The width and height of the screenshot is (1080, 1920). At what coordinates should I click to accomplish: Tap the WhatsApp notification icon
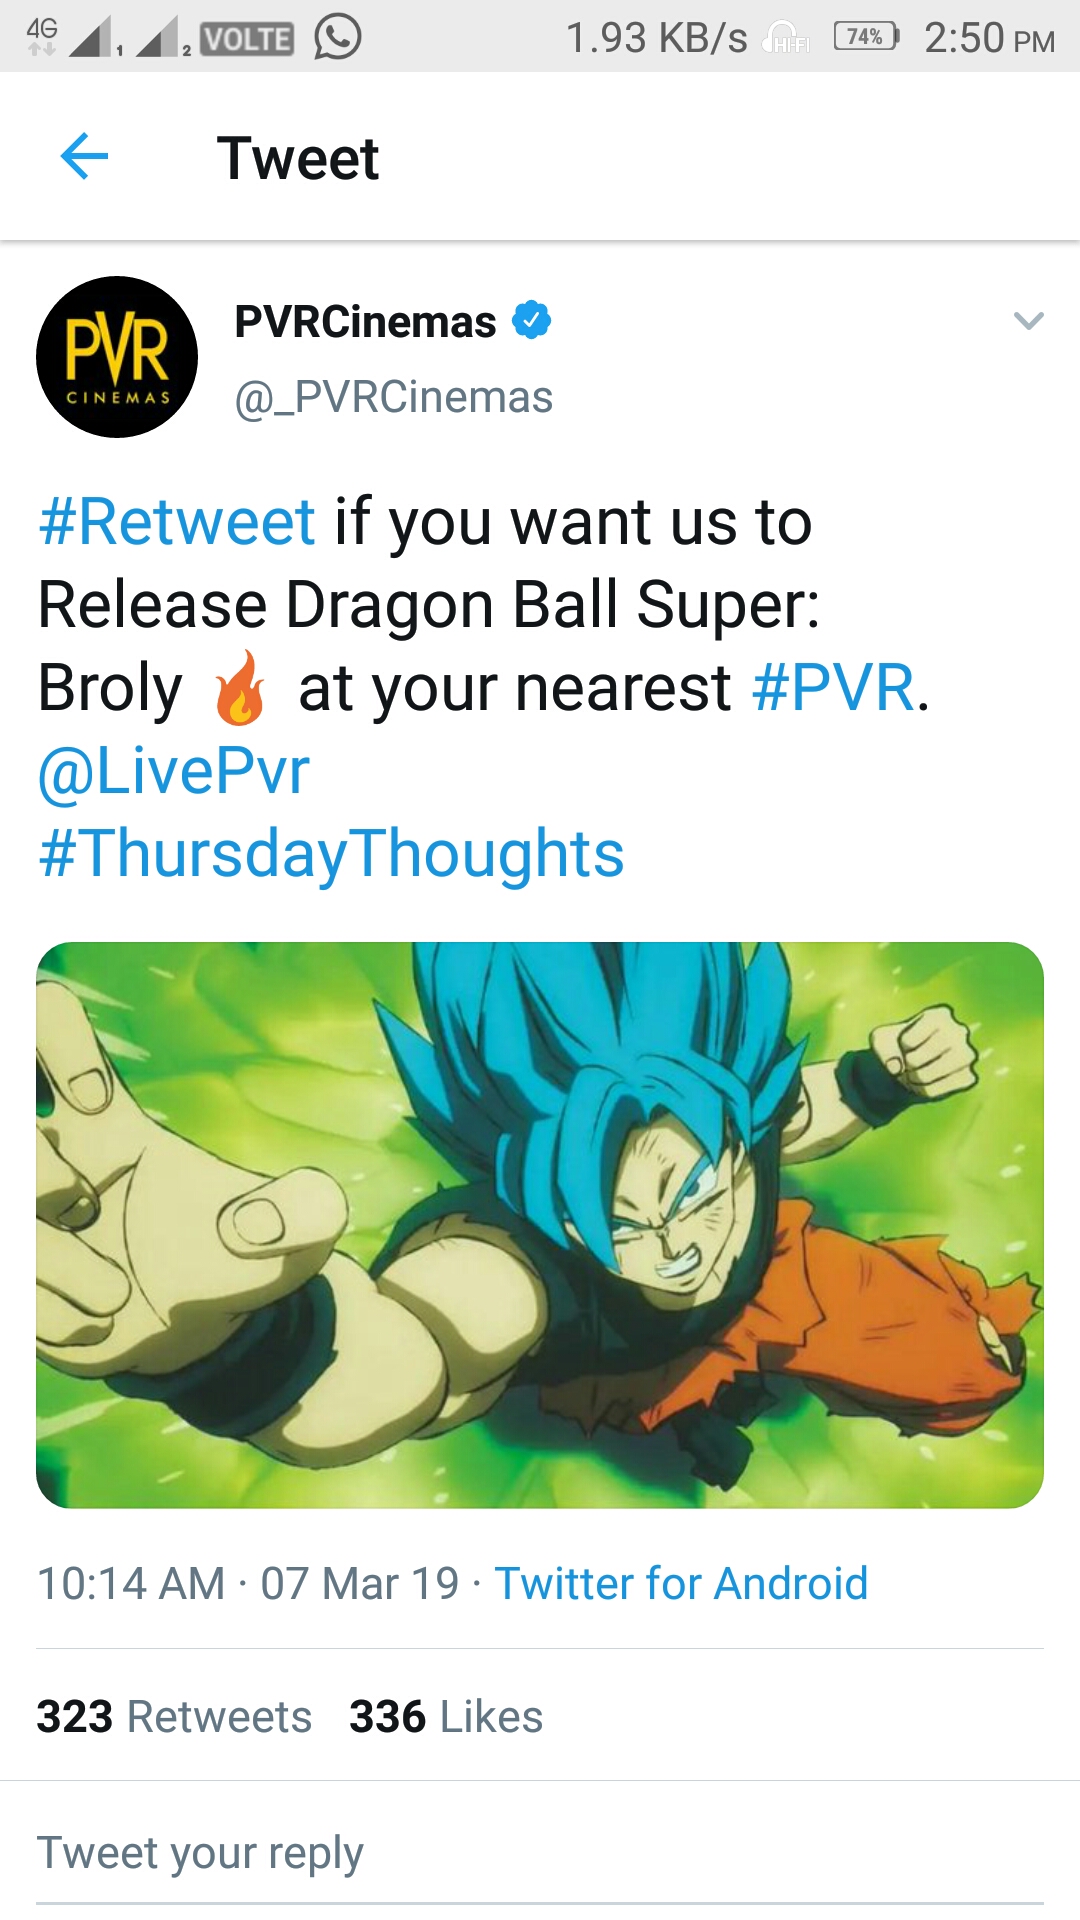coord(337,37)
